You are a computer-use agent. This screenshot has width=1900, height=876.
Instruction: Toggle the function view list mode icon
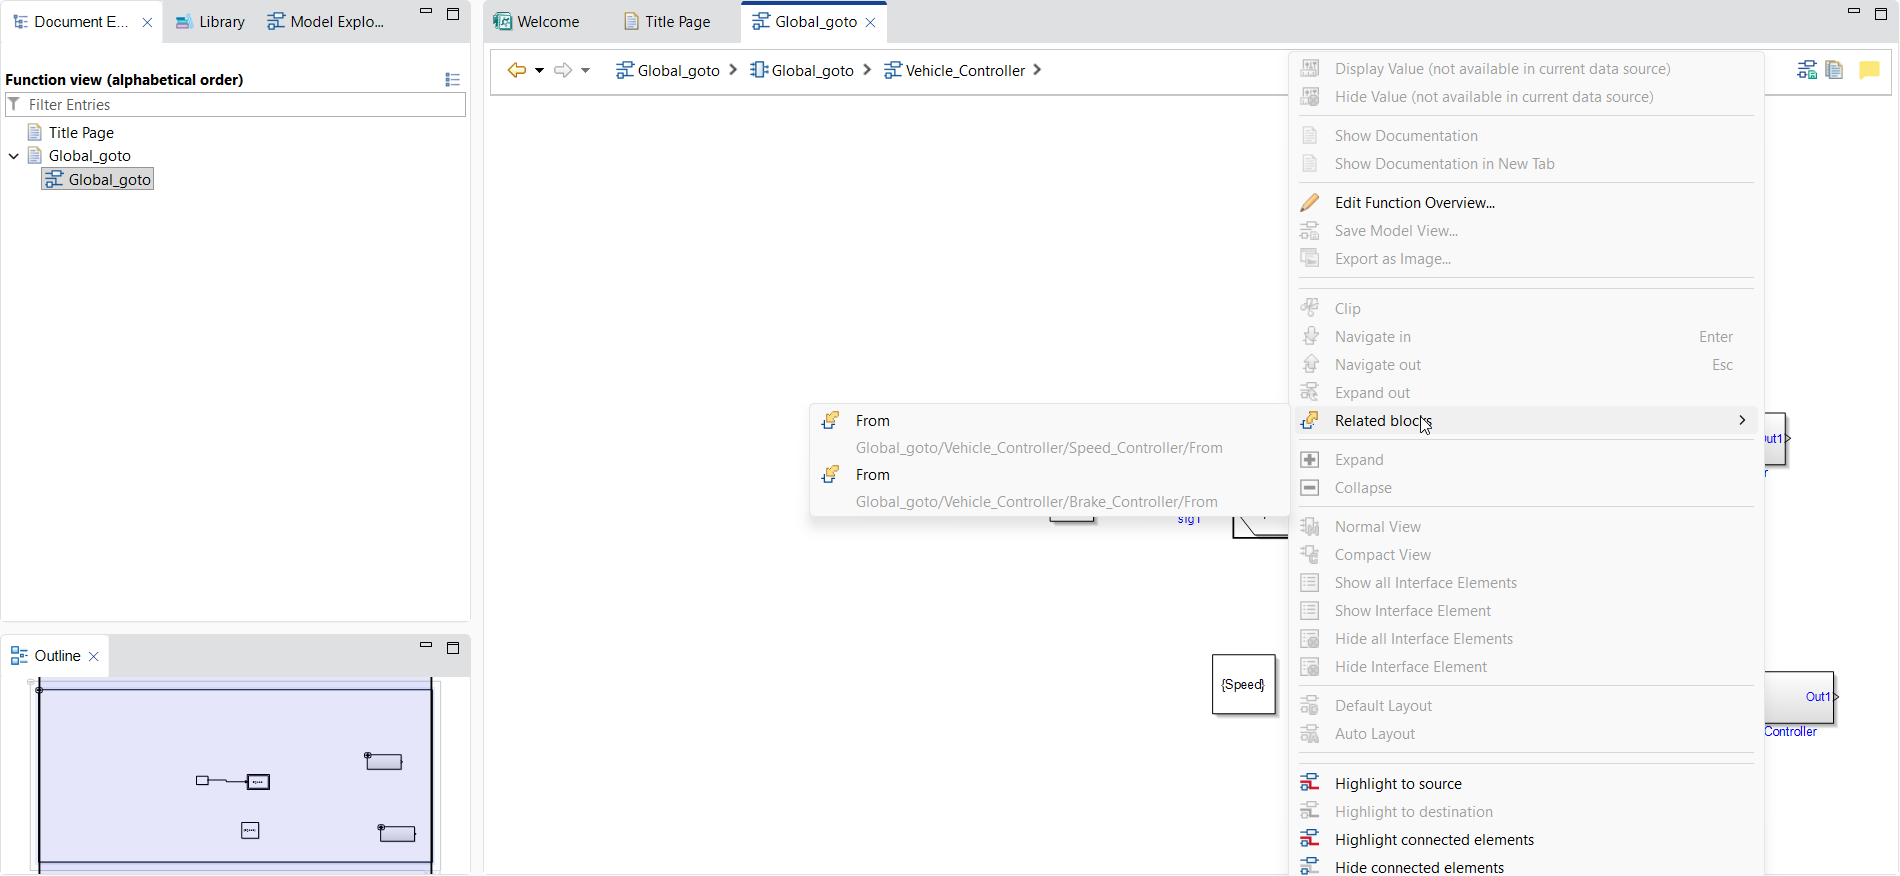(452, 79)
